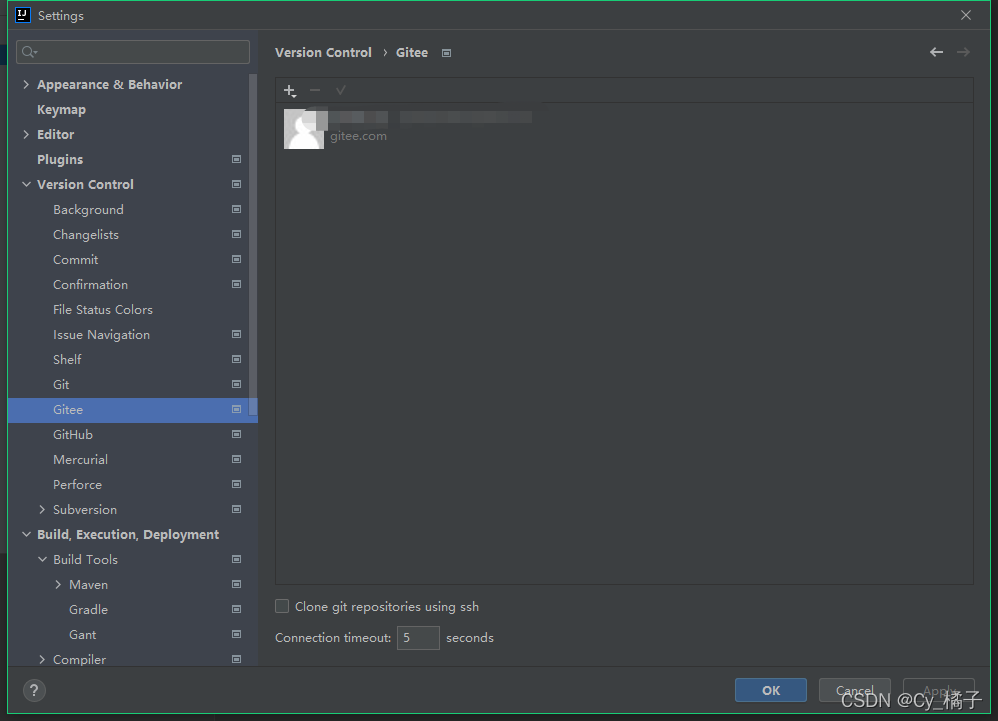
Task: Expand the Compiler node
Action: 42,659
